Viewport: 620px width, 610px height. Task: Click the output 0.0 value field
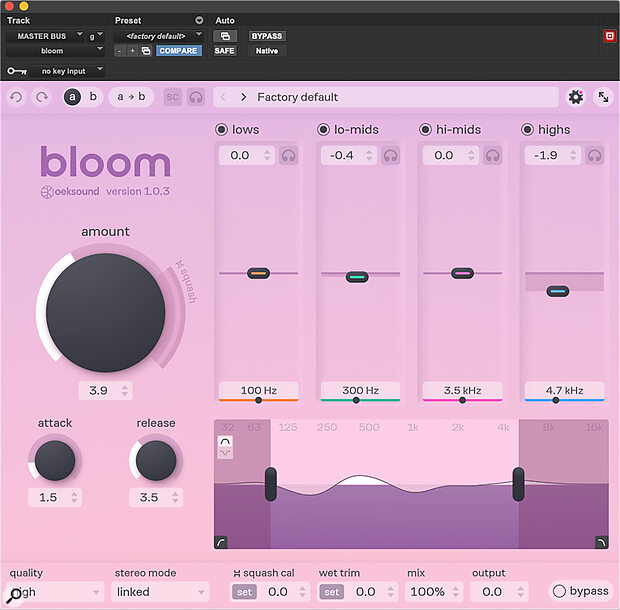(x=499, y=592)
